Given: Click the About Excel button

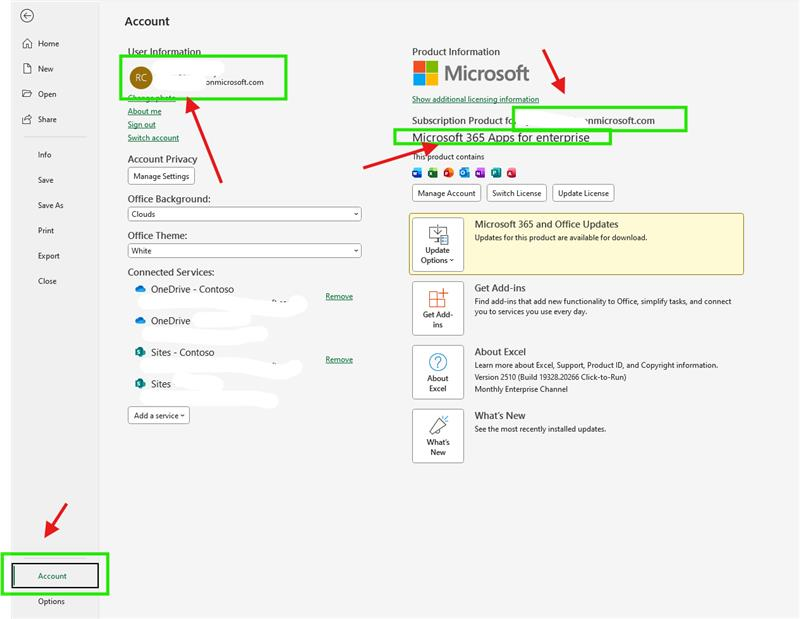Looking at the screenshot, I should (x=438, y=372).
